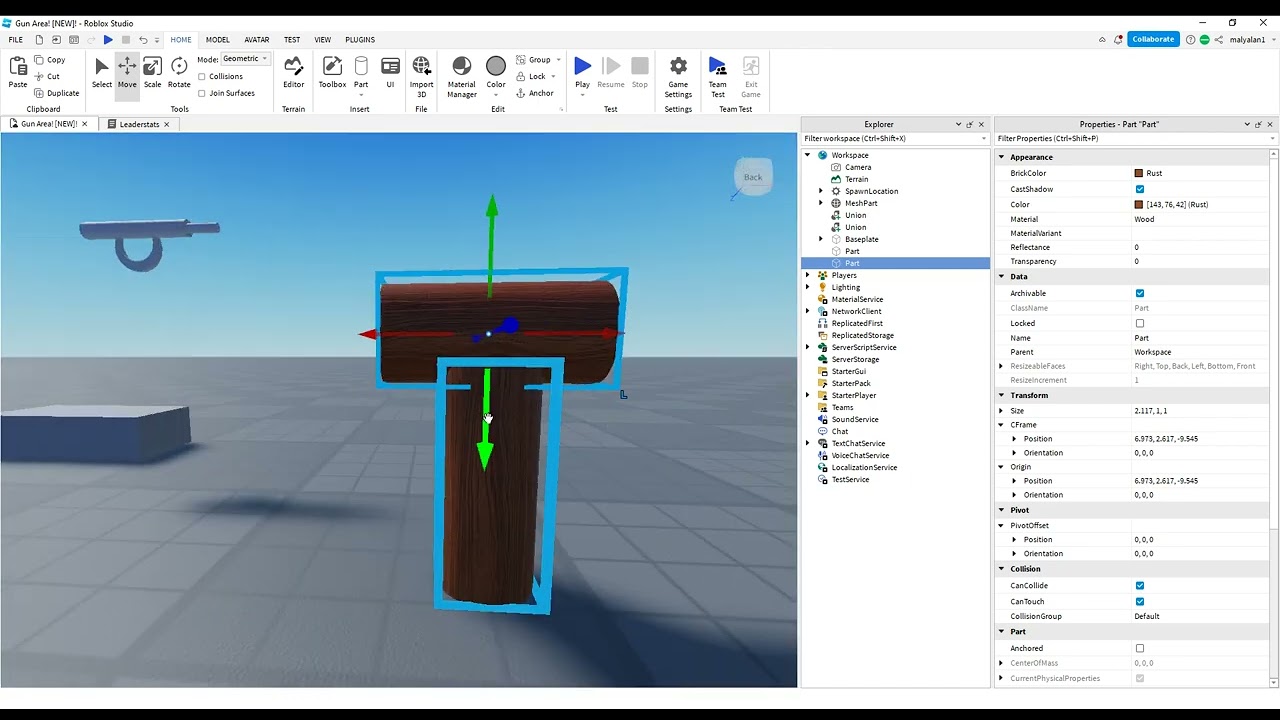Open the Leaderstats script tab
This screenshot has height=720, width=1280.
point(139,124)
